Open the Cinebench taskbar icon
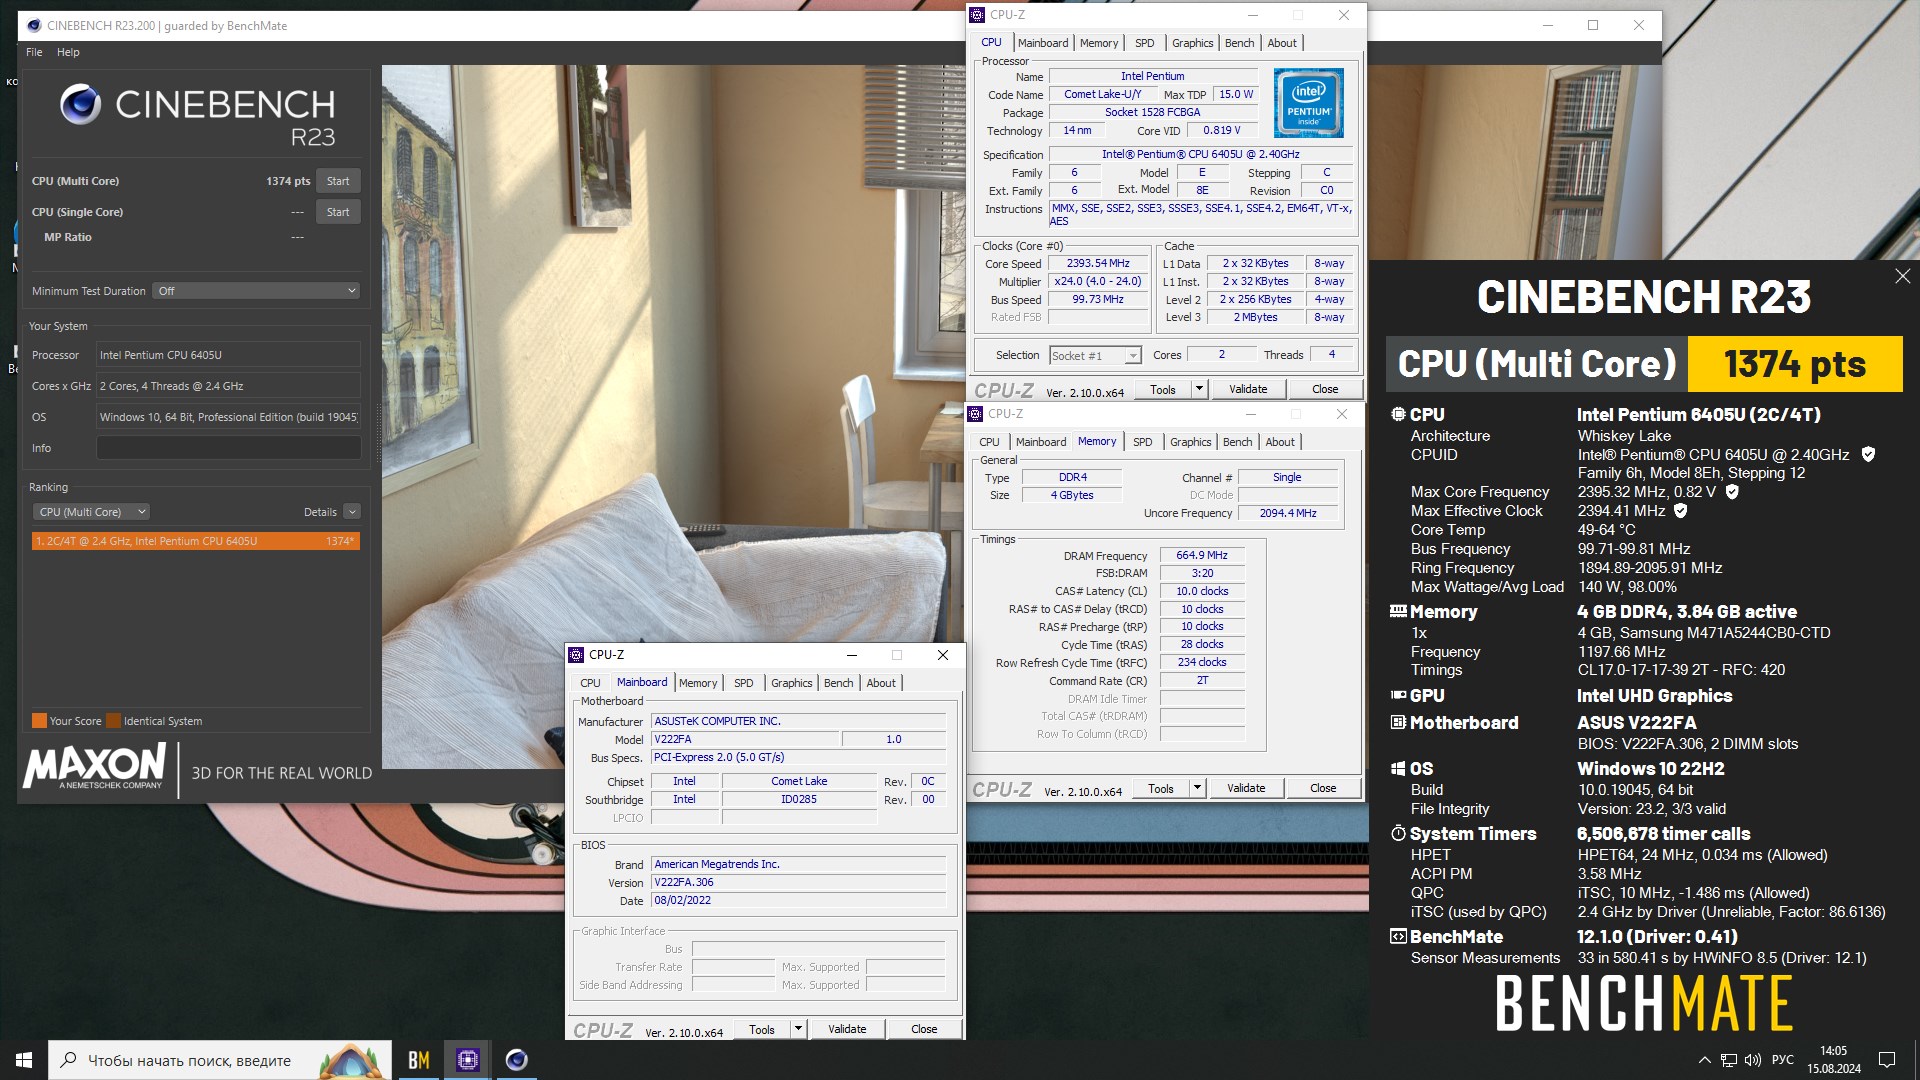This screenshot has width=1920, height=1080. 516,1060
